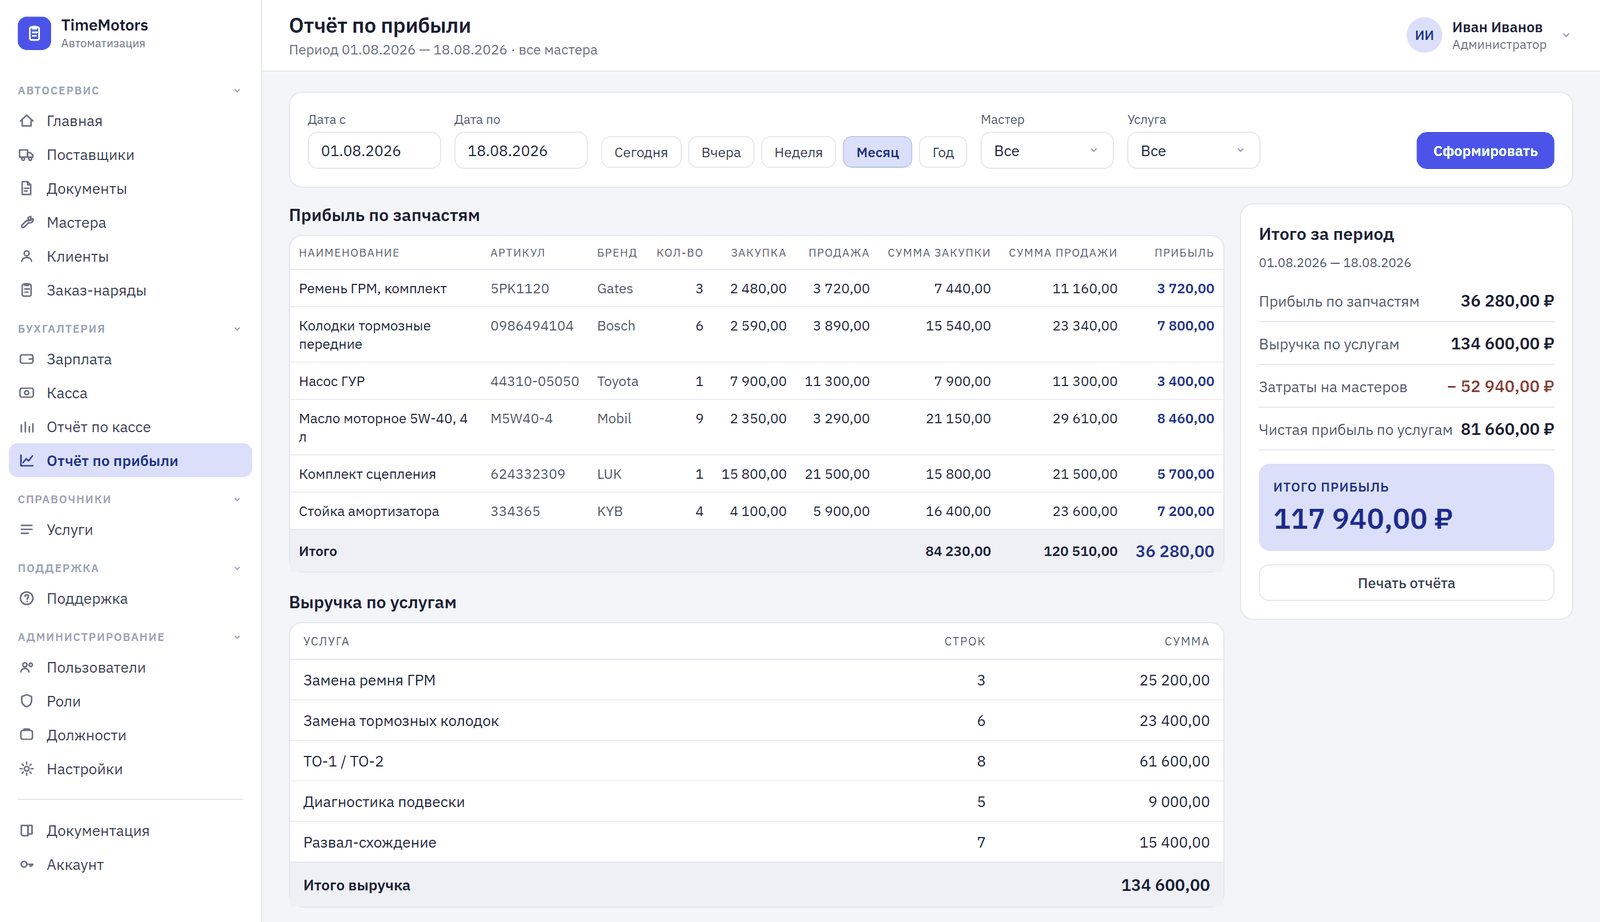Click the Поставщики truck icon

(27, 155)
